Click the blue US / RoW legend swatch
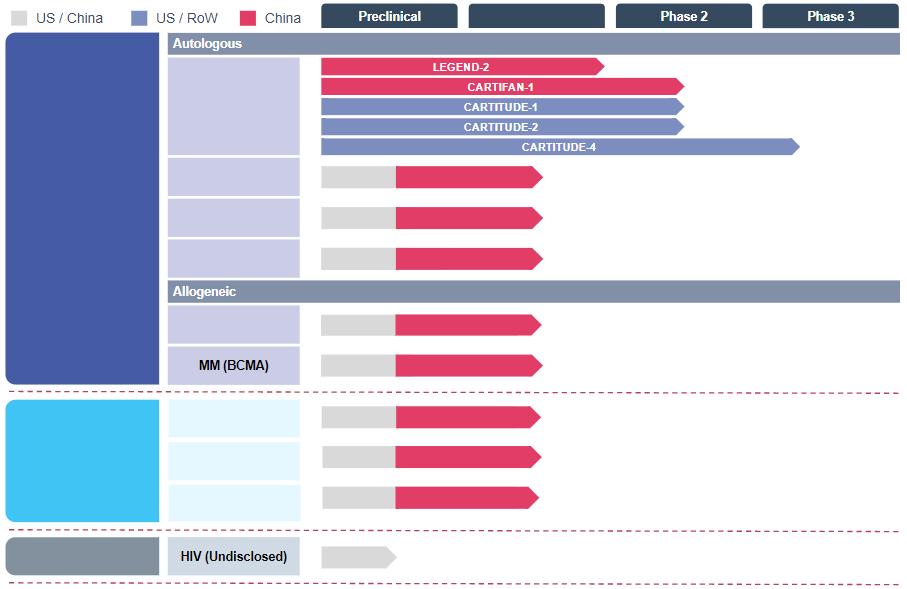The width and height of the screenshot is (907, 589). 139,17
